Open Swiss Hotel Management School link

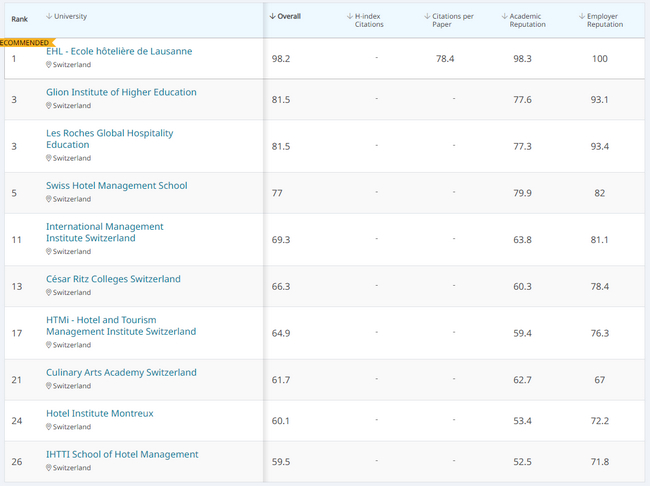tap(116, 185)
